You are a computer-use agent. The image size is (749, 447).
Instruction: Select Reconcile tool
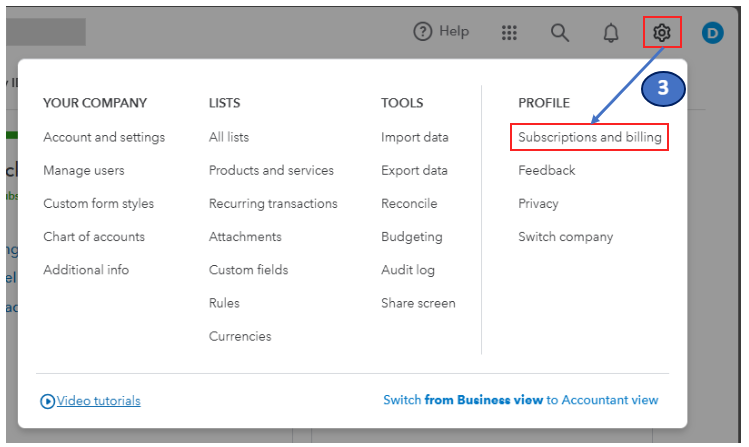[409, 203]
